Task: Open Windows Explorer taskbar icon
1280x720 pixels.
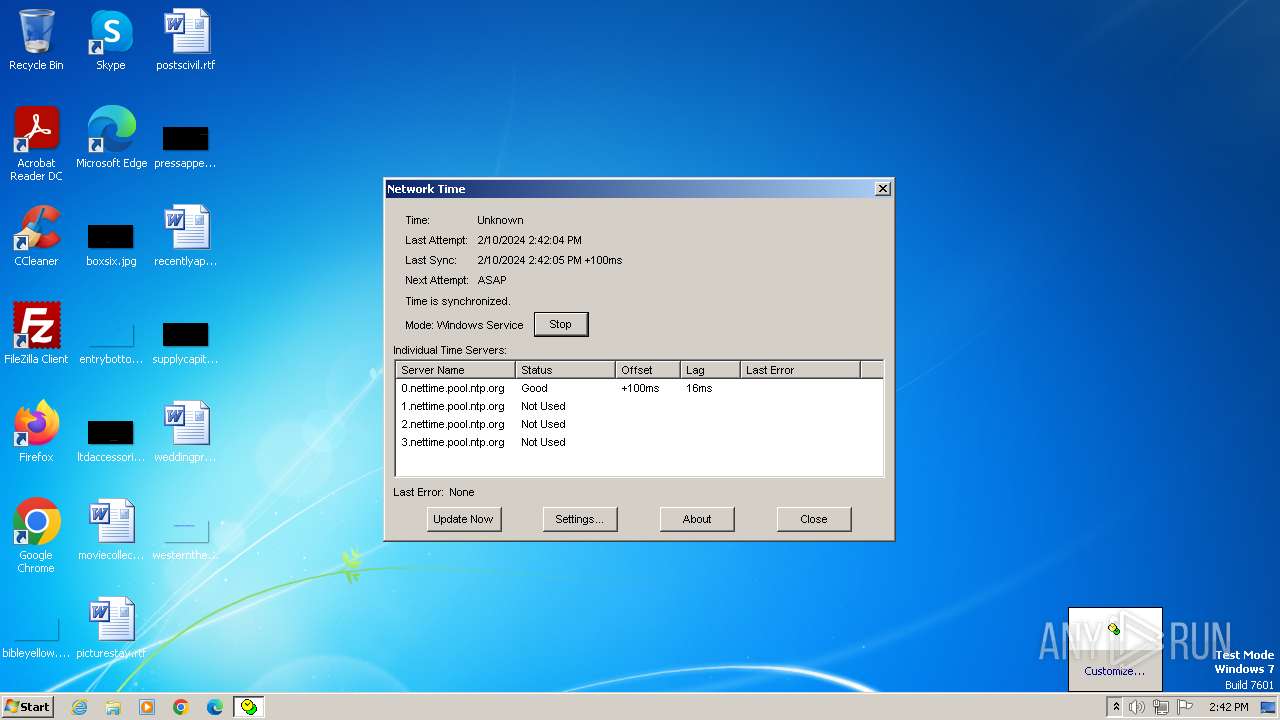Action: pyautogui.click(x=113, y=707)
